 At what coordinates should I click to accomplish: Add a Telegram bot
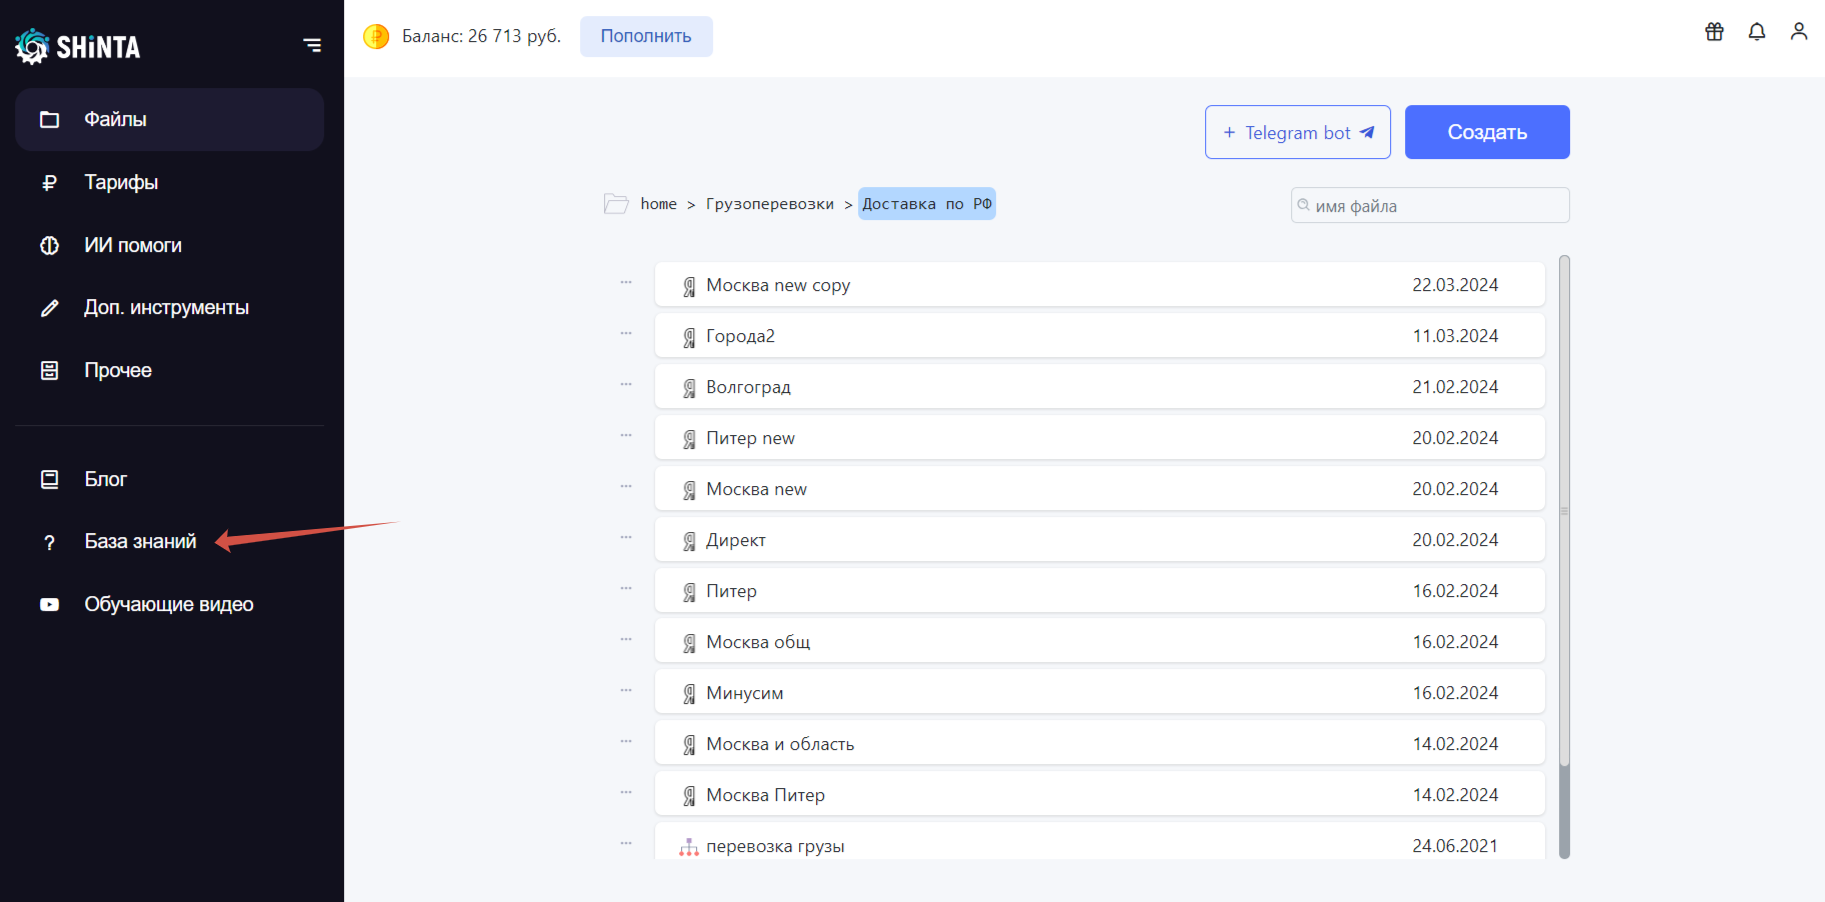pos(1298,132)
